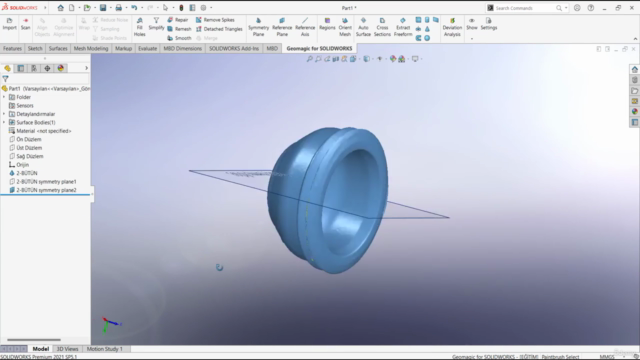Collapse the ribbon with chevron arrow
640x360 pixels.
point(635,39)
